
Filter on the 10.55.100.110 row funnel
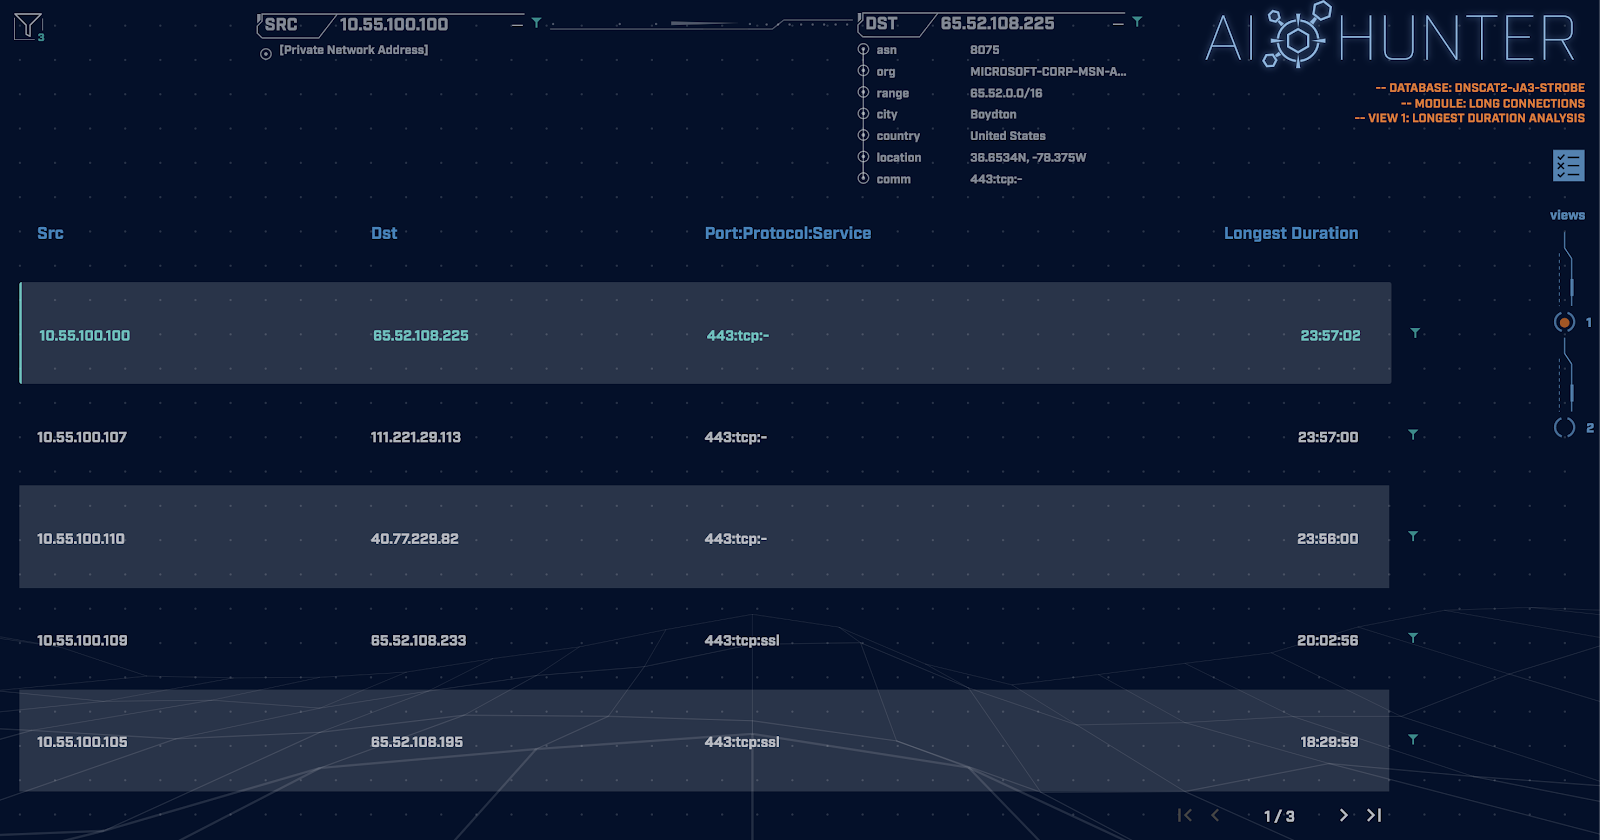click(x=1413, y=536)
